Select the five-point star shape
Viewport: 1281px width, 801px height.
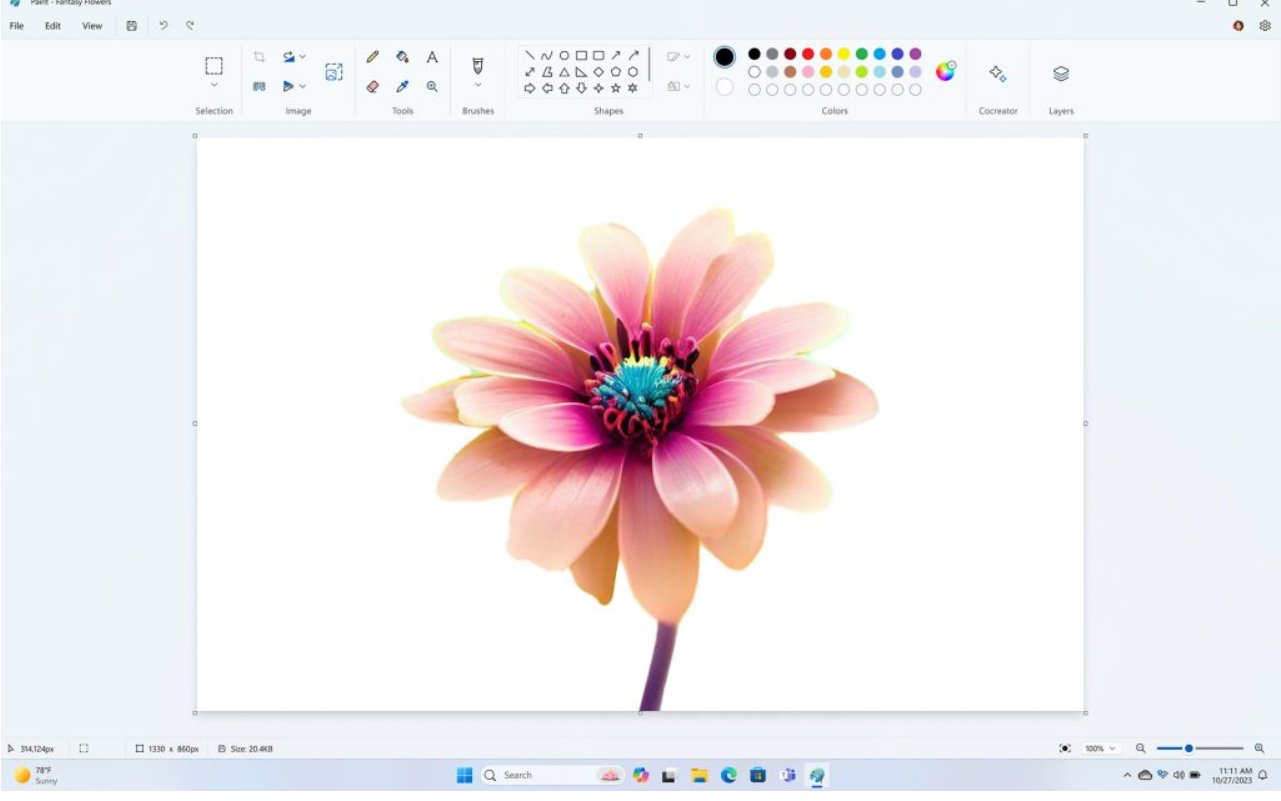(x=615, y=88)
